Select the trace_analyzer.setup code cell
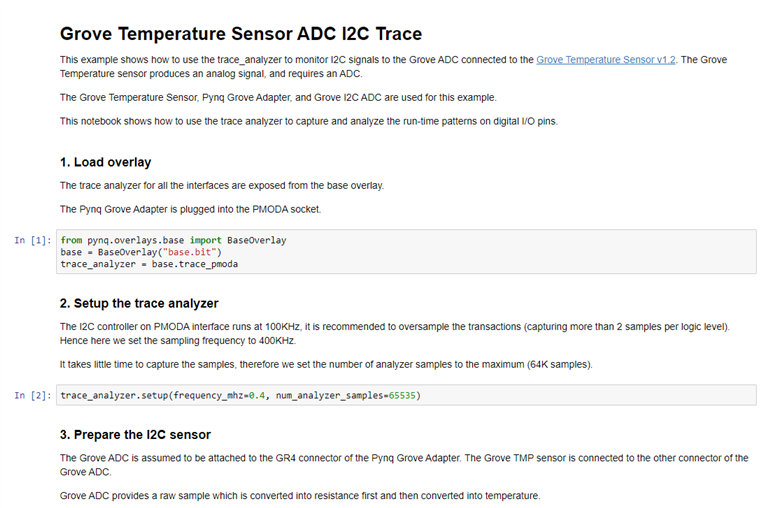The image size is (765, 508). pyautogui.click(x=406, y=395)
